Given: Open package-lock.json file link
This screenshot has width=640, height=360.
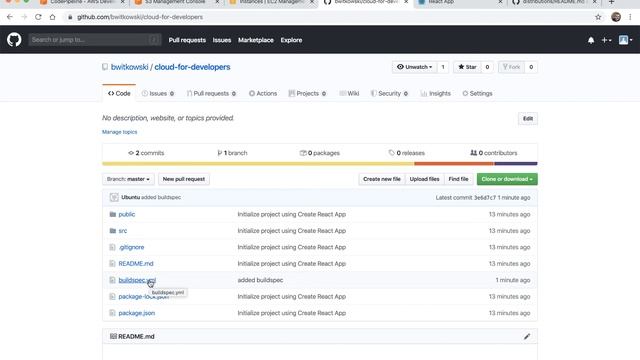Looking at the screenshot, I should coord(144,296).
